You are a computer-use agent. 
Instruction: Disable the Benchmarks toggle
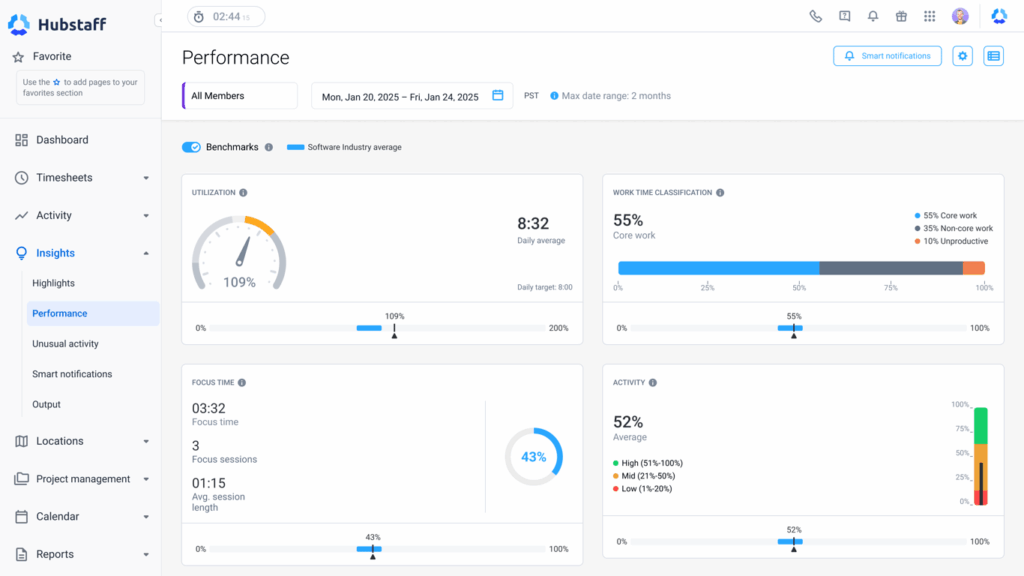(x=191, y=146)
